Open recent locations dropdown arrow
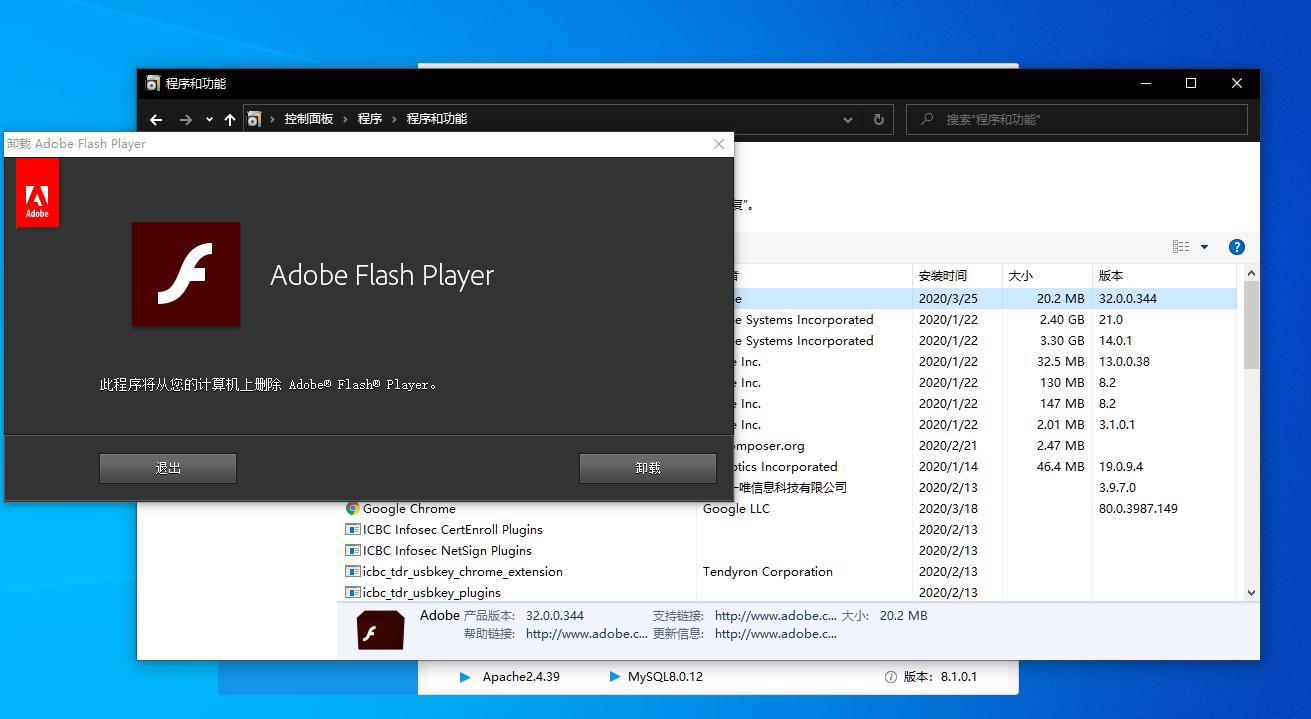The image size is (1311, 719). pos(209,120)
